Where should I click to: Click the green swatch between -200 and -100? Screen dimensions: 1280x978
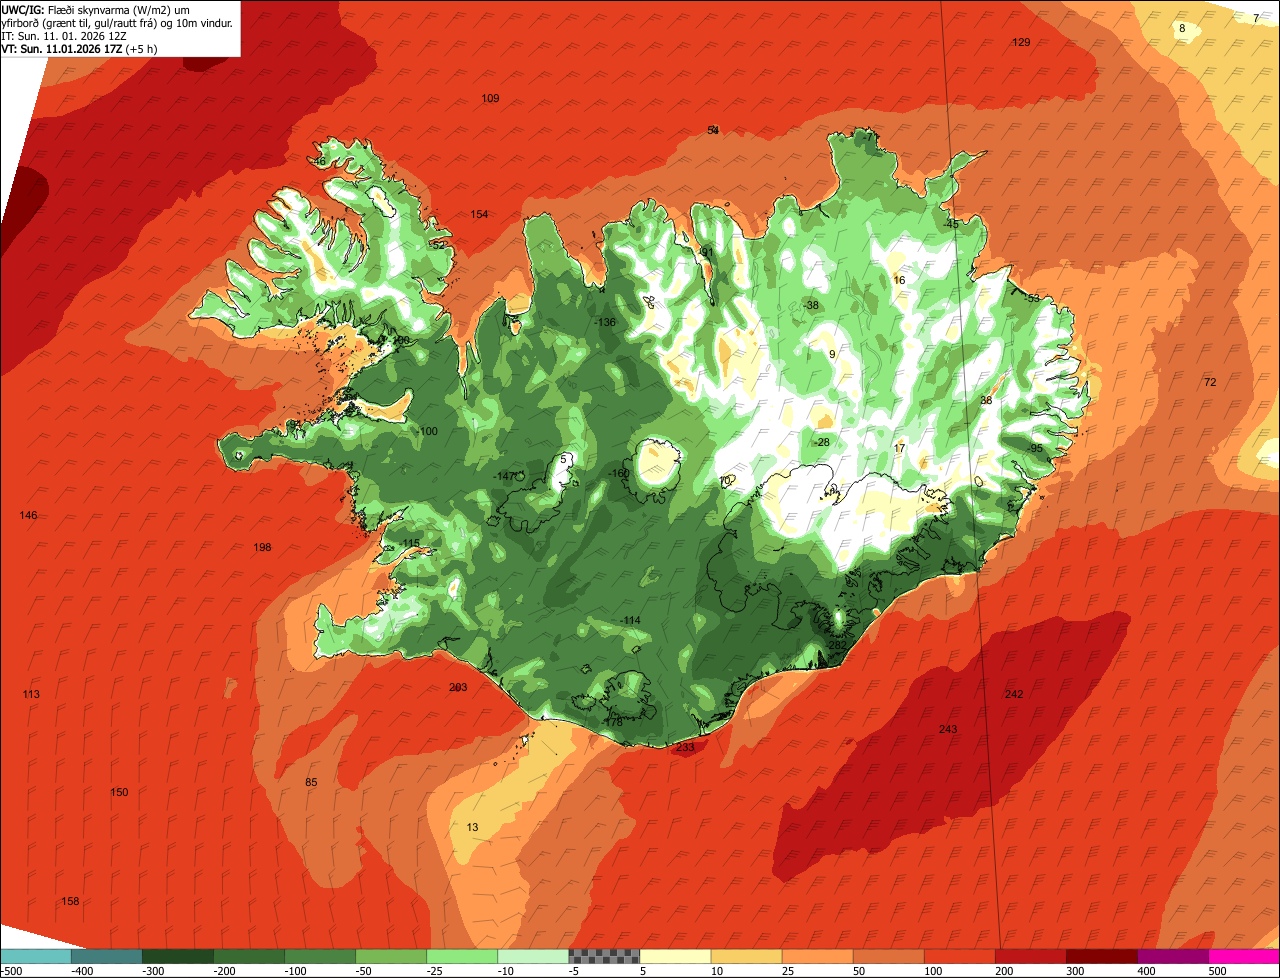tap(249, 956)
